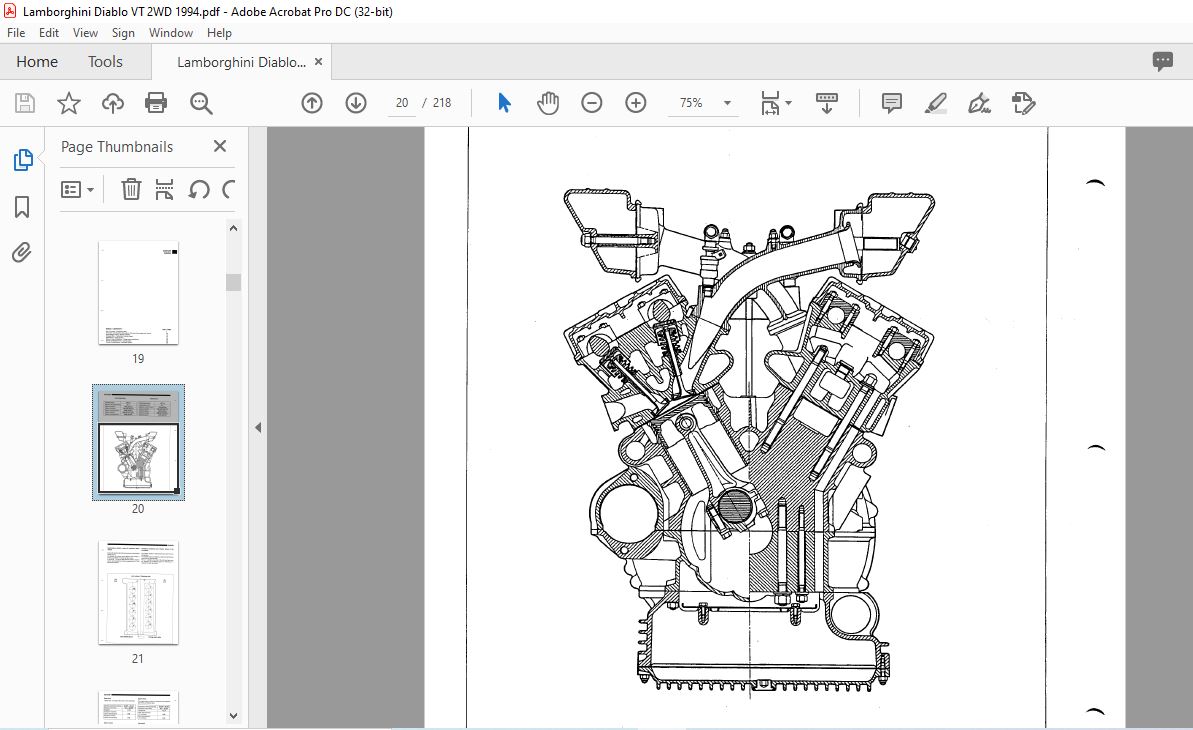
Task: Expand fit page options dropdown arrow
Action: [x=788, y=103]
